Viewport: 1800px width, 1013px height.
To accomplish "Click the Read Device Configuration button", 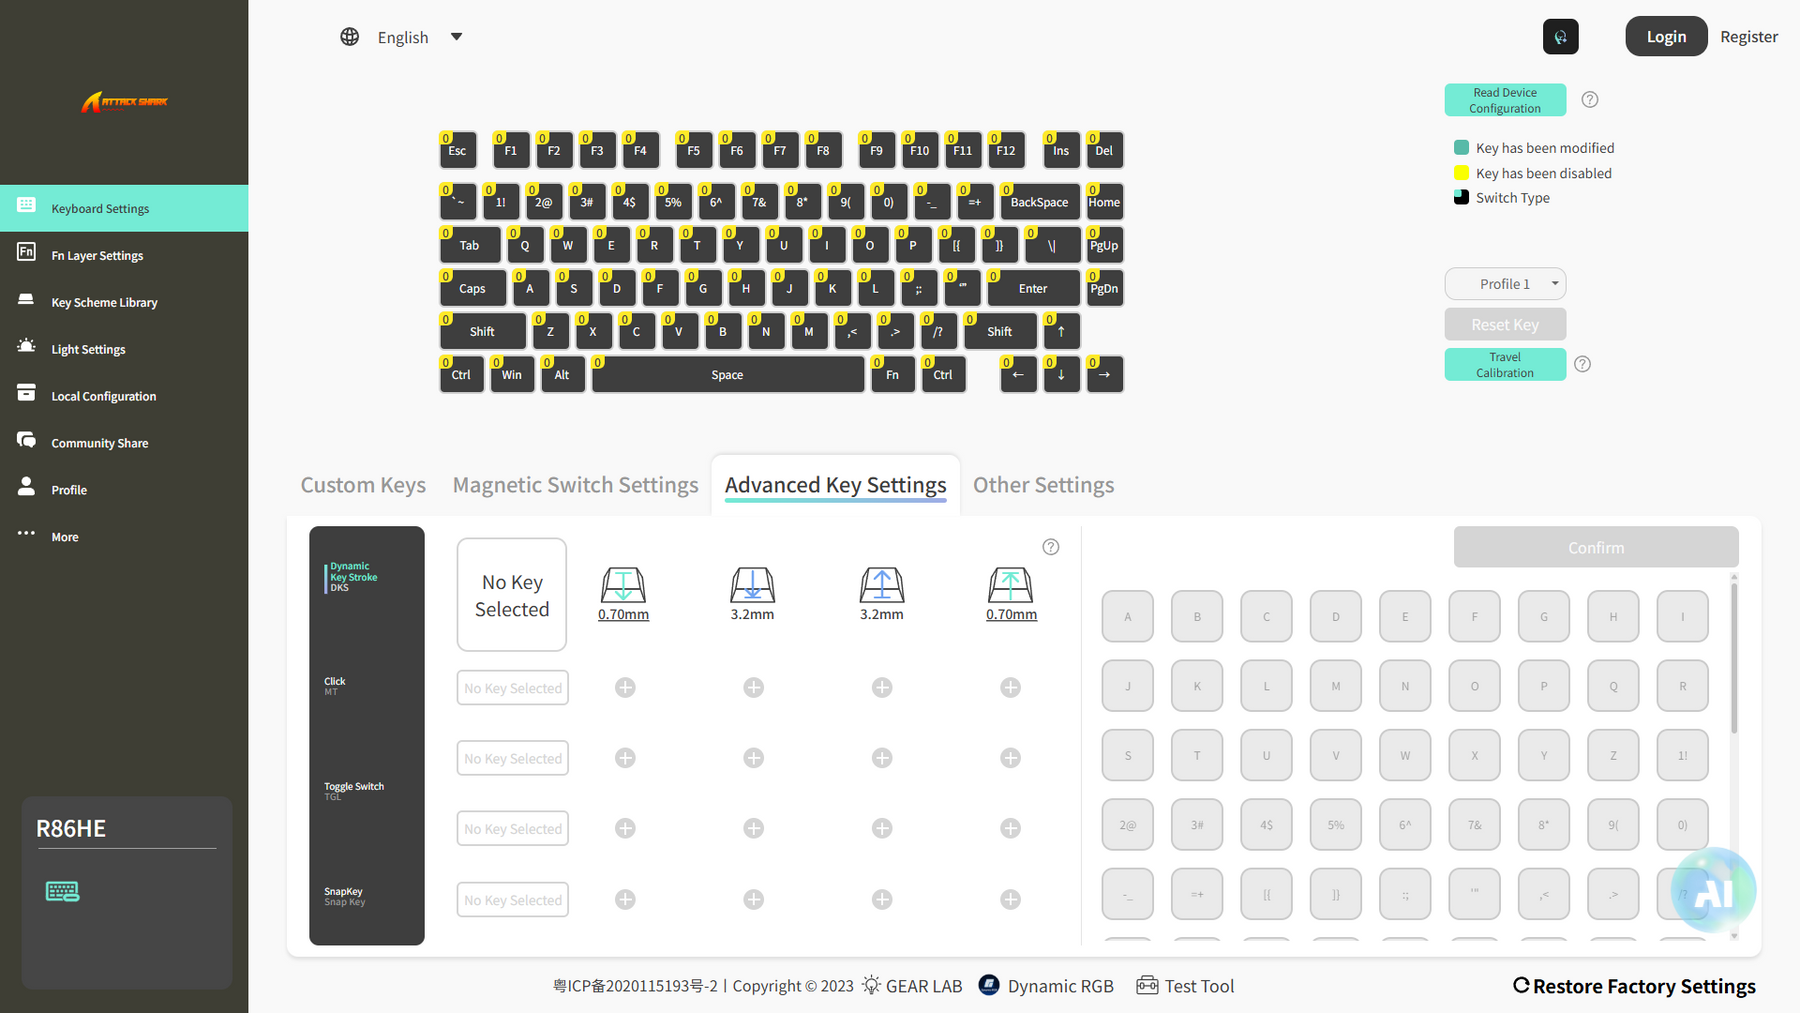I will point(1505,100).
